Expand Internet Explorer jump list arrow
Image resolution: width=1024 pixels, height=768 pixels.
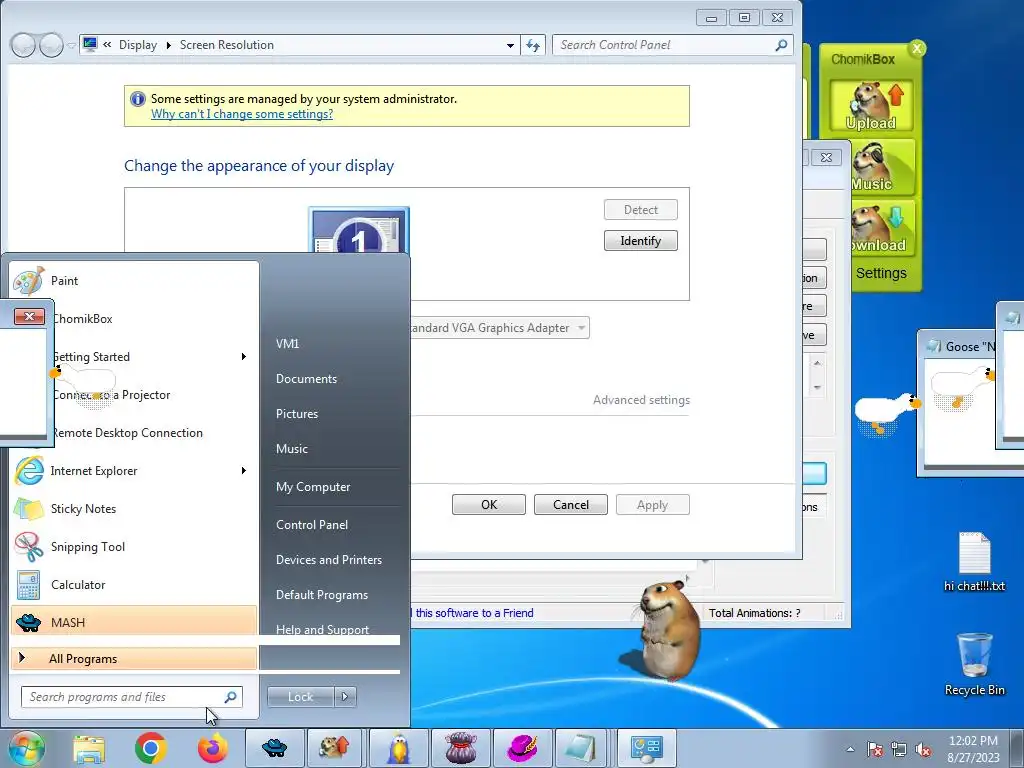pos(244,471)
